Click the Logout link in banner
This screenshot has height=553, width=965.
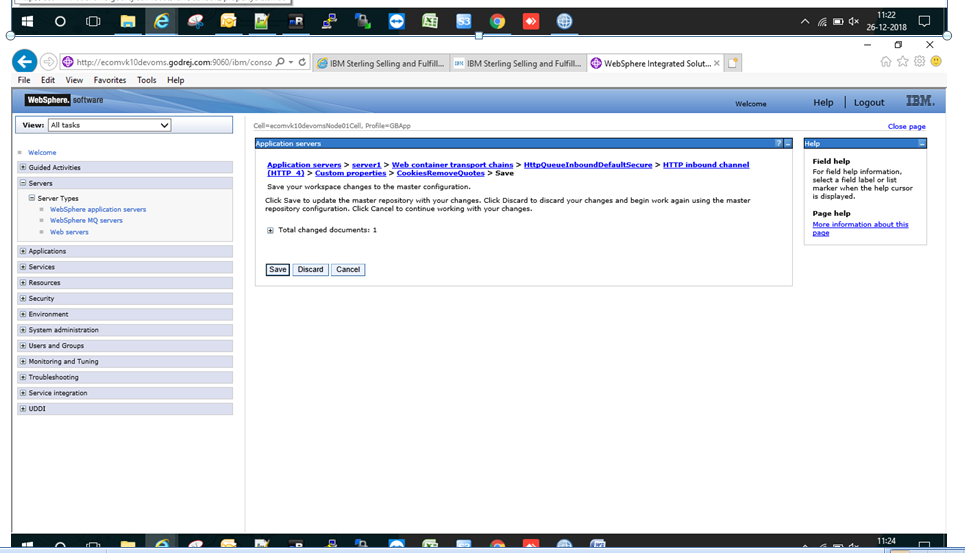coord(868,103)
